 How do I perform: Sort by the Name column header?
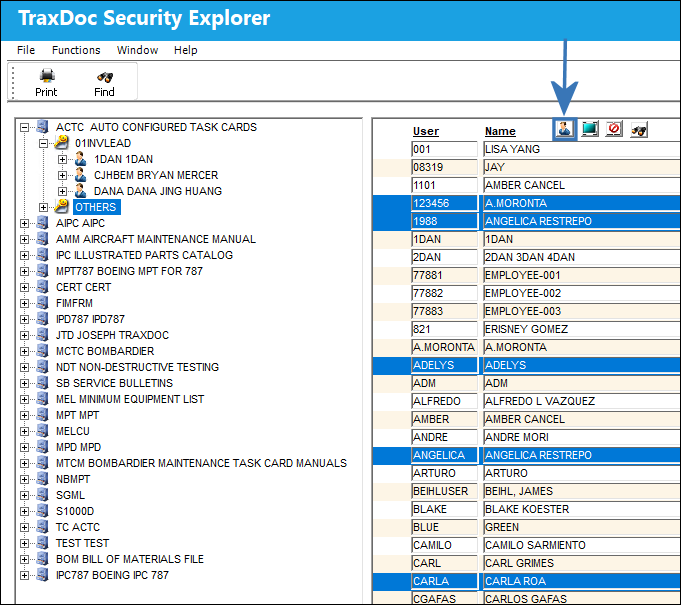(500, 131)
